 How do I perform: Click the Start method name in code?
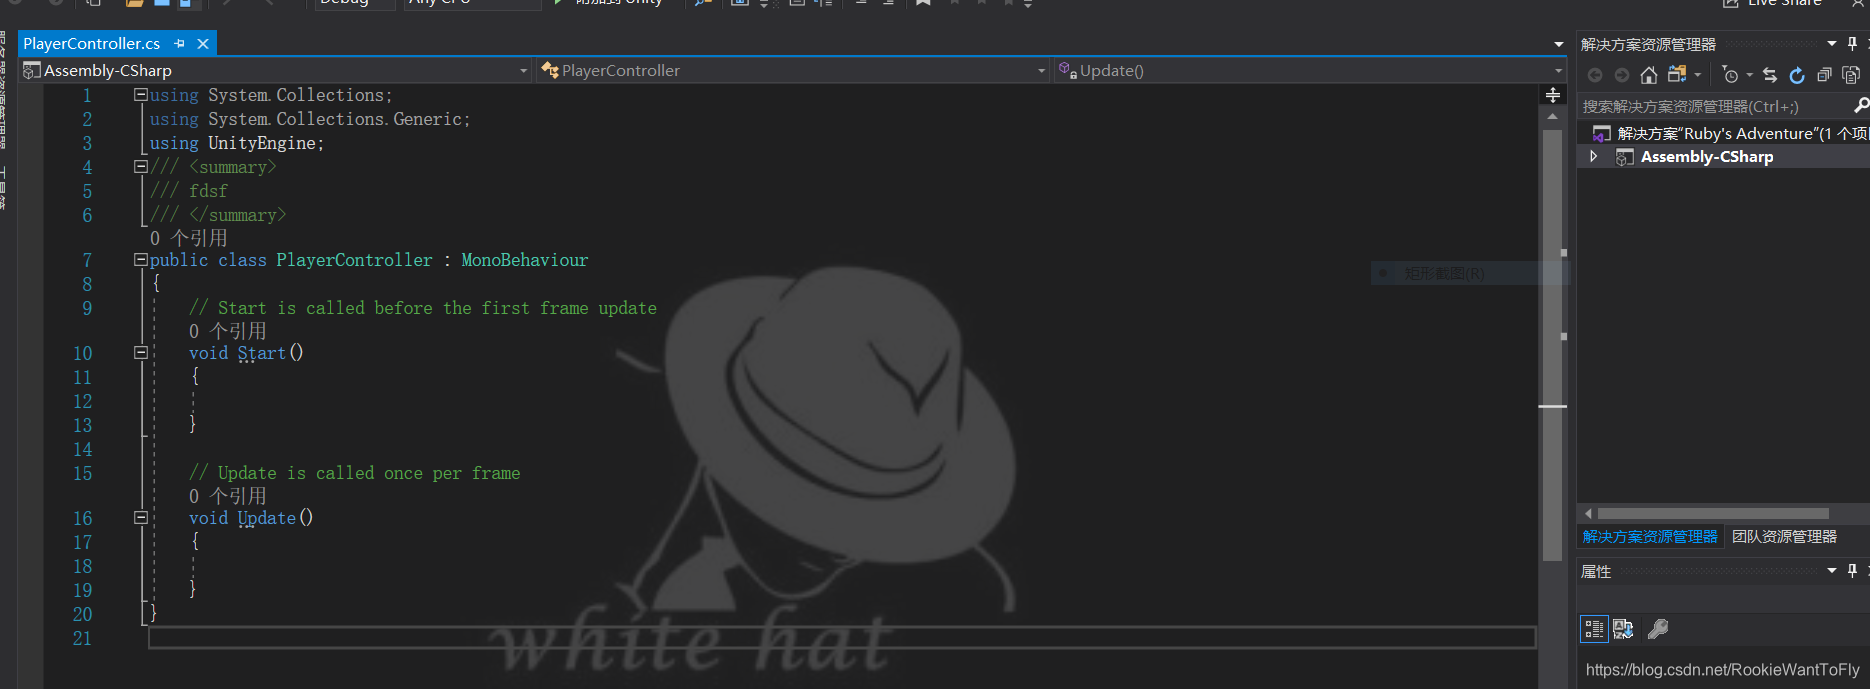tap(262, 353)
